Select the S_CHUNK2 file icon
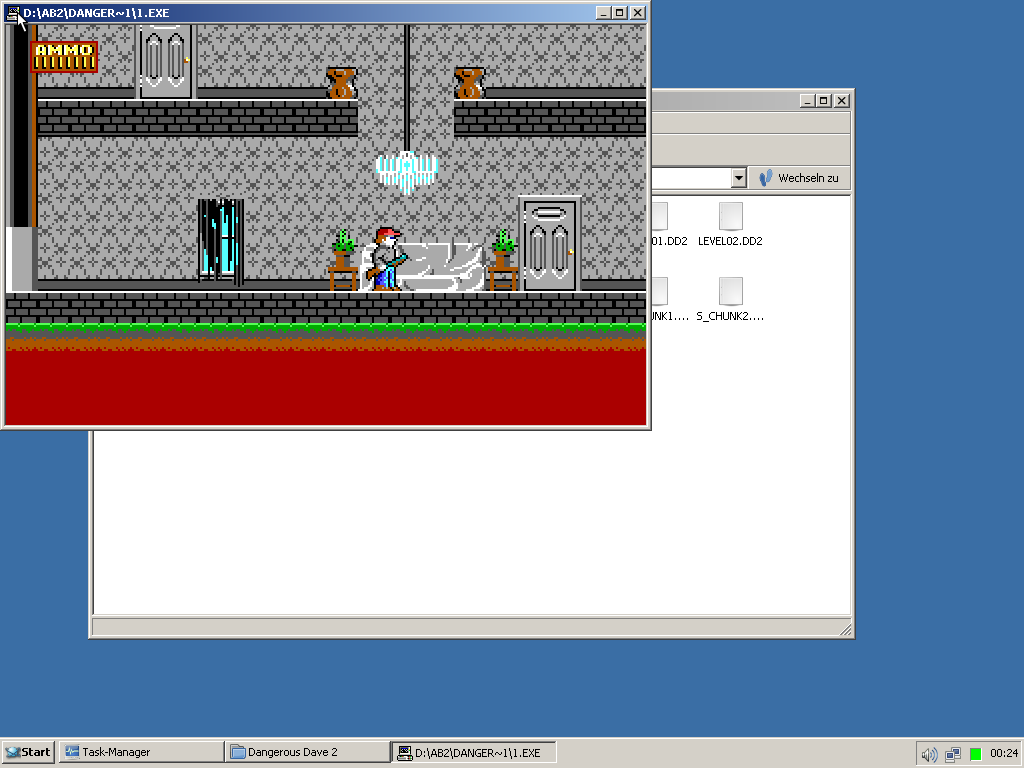The height and width of the screenshot is (768, 1024). pyautogui.click(x=731, y=293)
